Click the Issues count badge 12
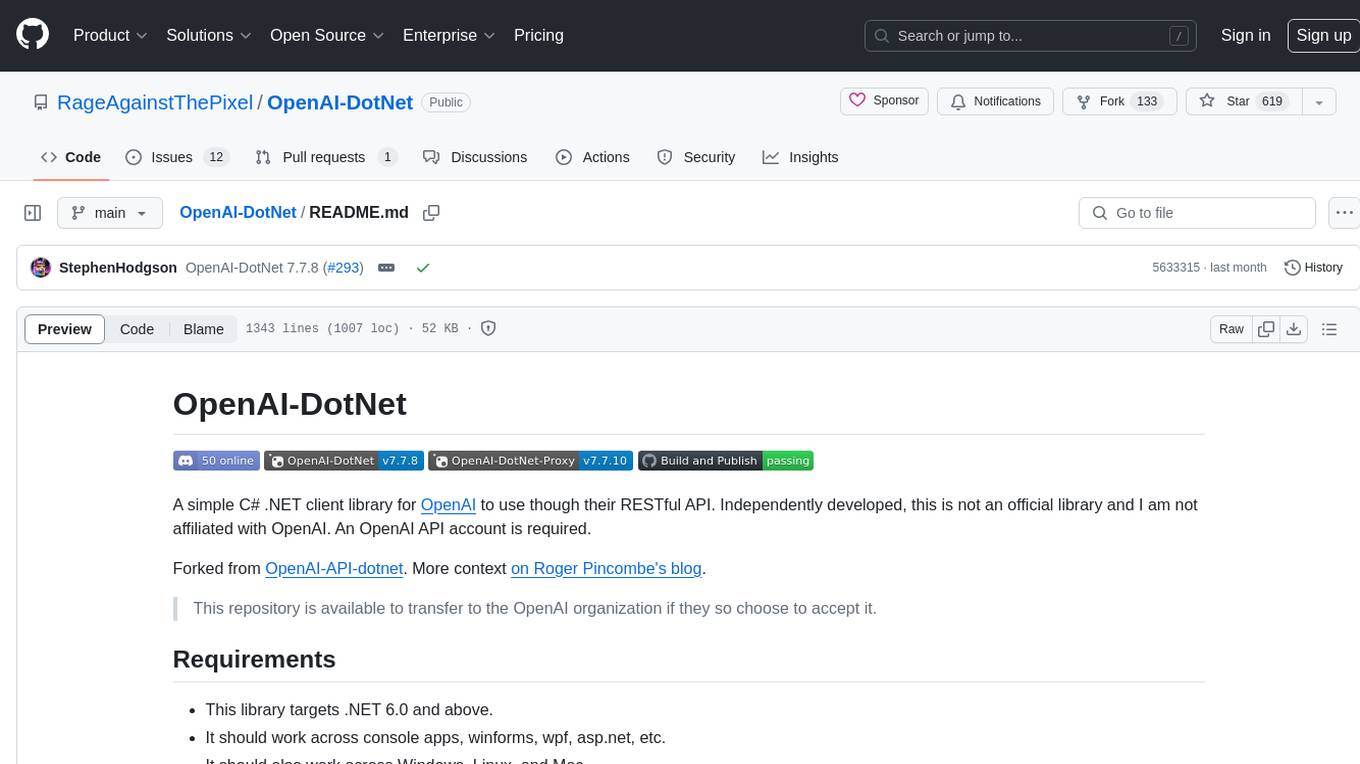Viewport: 1360px width, 764px height. coord(216,157)
